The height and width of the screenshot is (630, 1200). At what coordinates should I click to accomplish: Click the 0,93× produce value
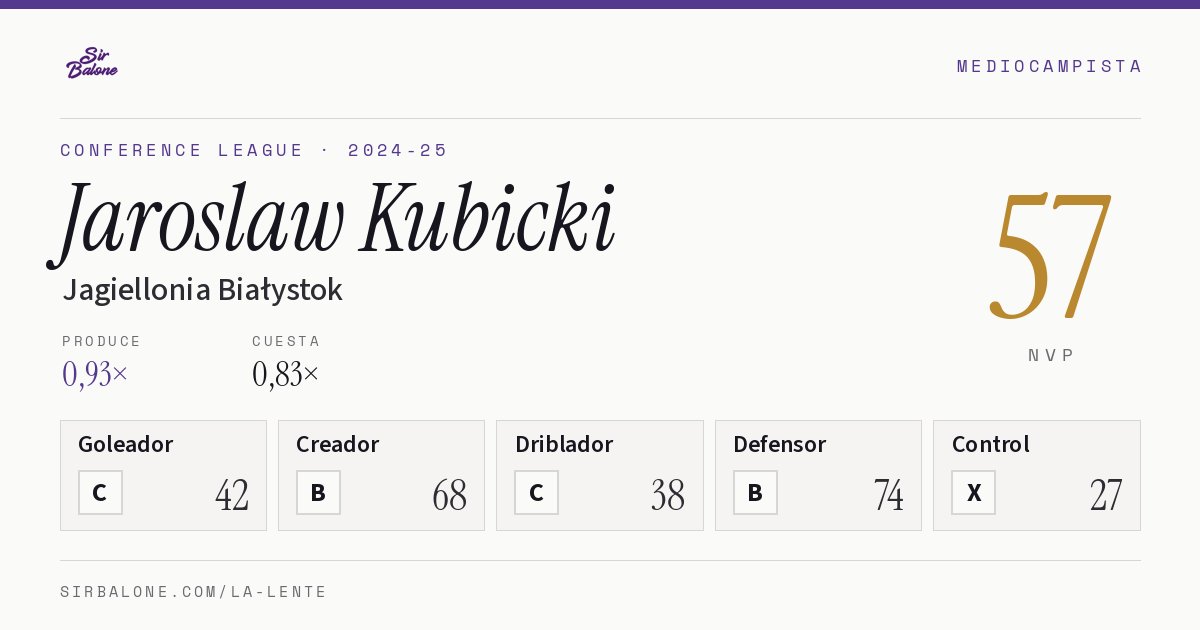pyautogui.click(x=95, y=374)
